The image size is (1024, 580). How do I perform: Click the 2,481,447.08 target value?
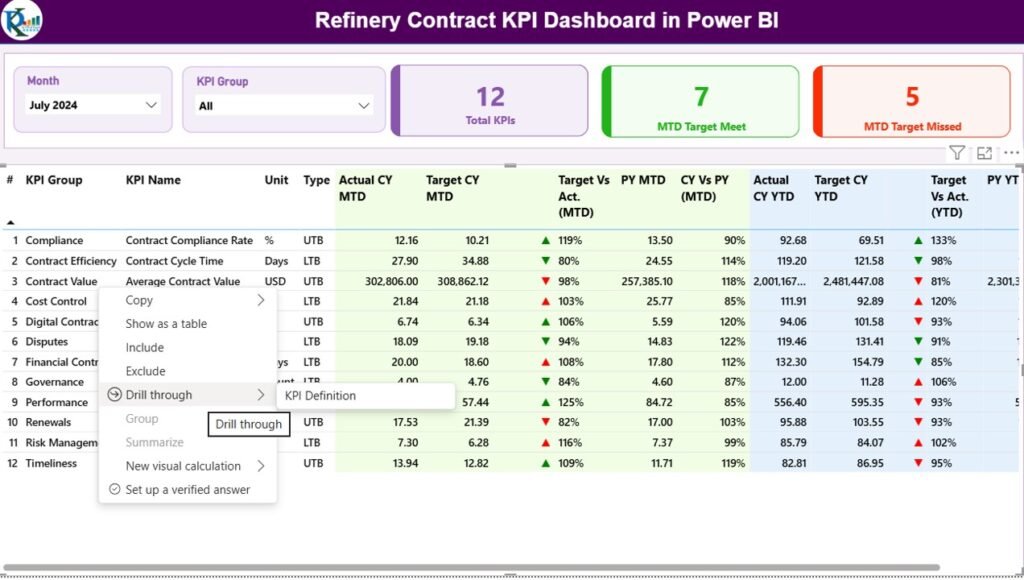coord(853,281)
